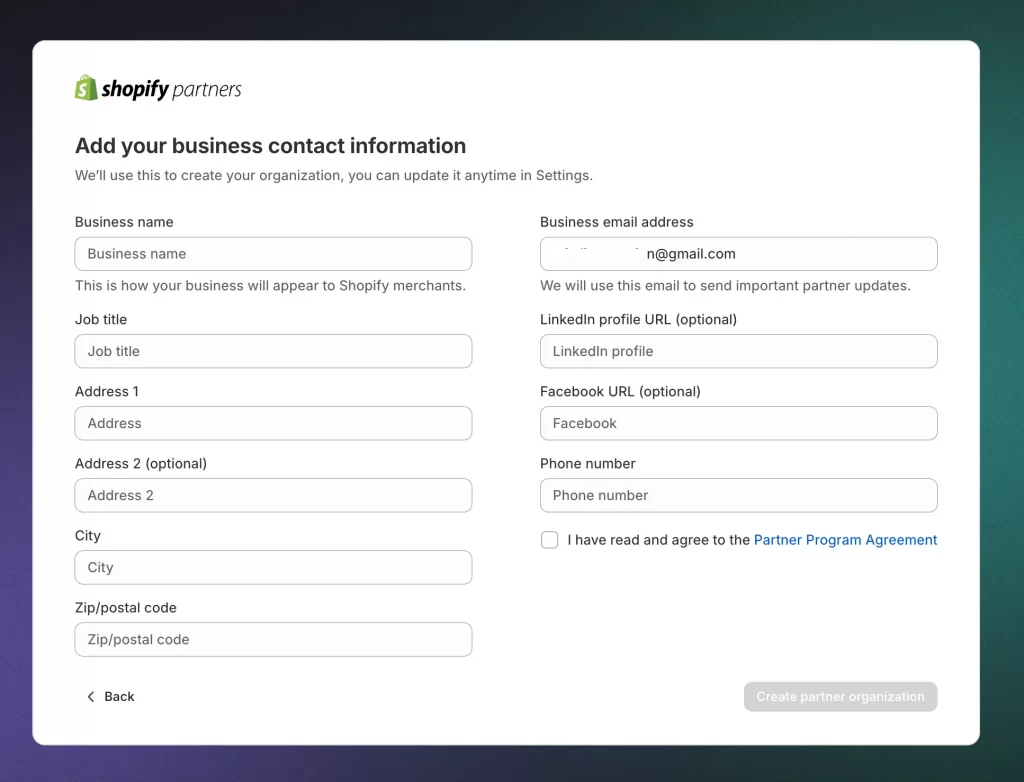Click the back chevron arrow icon
This screenshot has width=1024, height=782.
coord(90,696)
